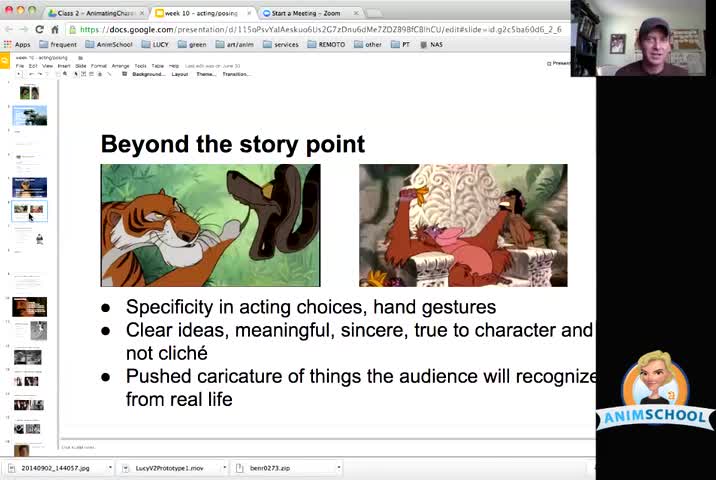Click the Layout button
716x480 pixels.
click(180, 74)
